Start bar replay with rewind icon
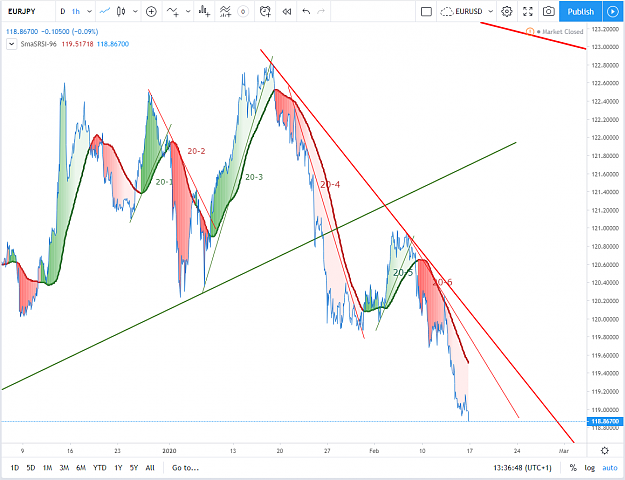 pos(287,12)
